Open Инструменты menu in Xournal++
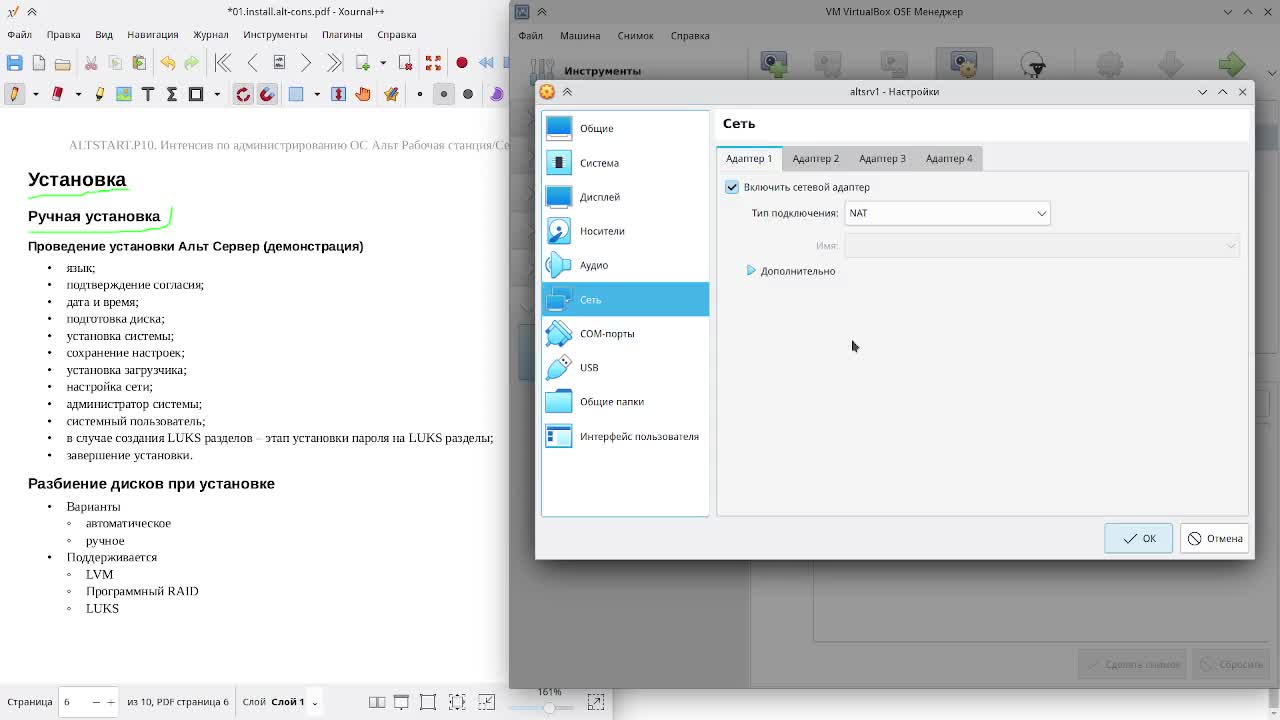This screenshot has width=1280, height=720. (x=275, y=34)
